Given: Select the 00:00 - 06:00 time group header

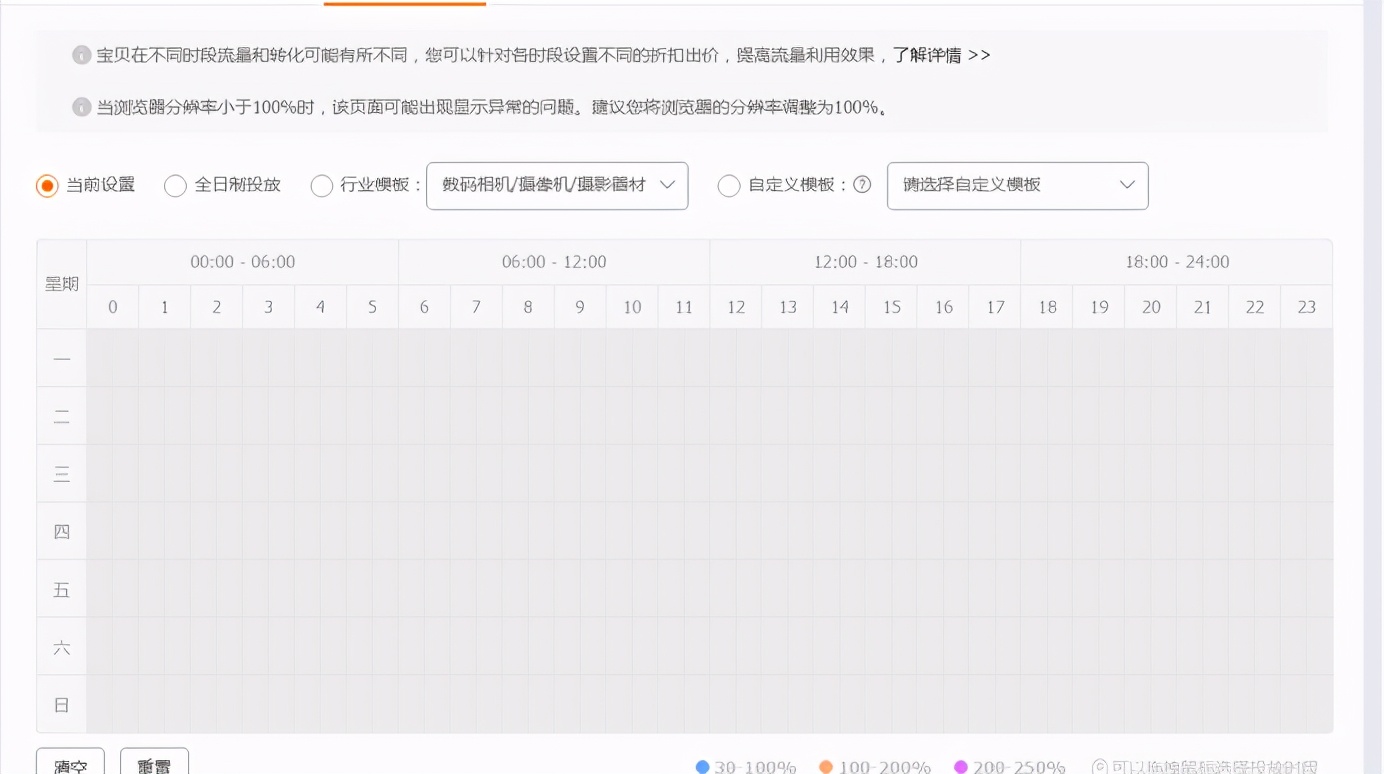Looking at the screenshot, I should [x=242, y=261].
